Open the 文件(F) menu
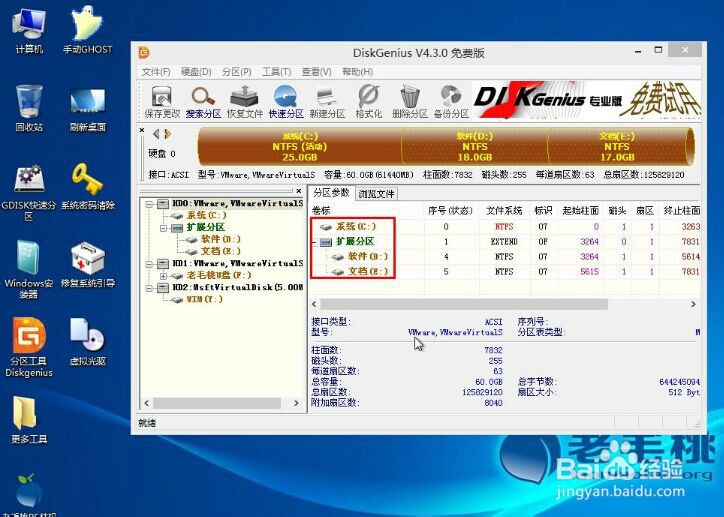Image resolution: width=724 pixels, height=517 pixels. pos(156,72)
